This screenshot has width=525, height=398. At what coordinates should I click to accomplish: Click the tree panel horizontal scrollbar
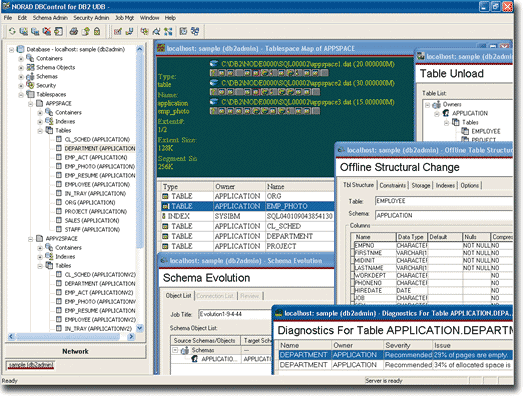(71, 336)
